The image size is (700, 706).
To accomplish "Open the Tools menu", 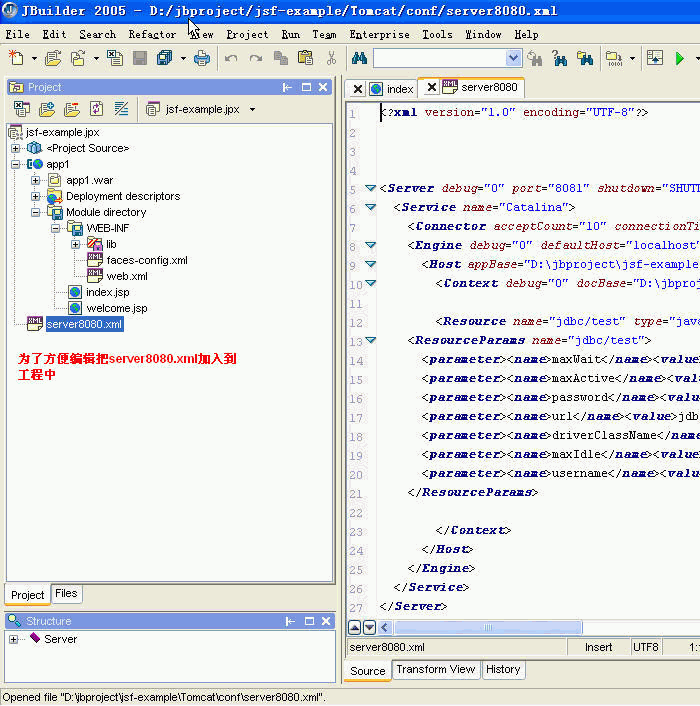I will click(x=437, y=35).
